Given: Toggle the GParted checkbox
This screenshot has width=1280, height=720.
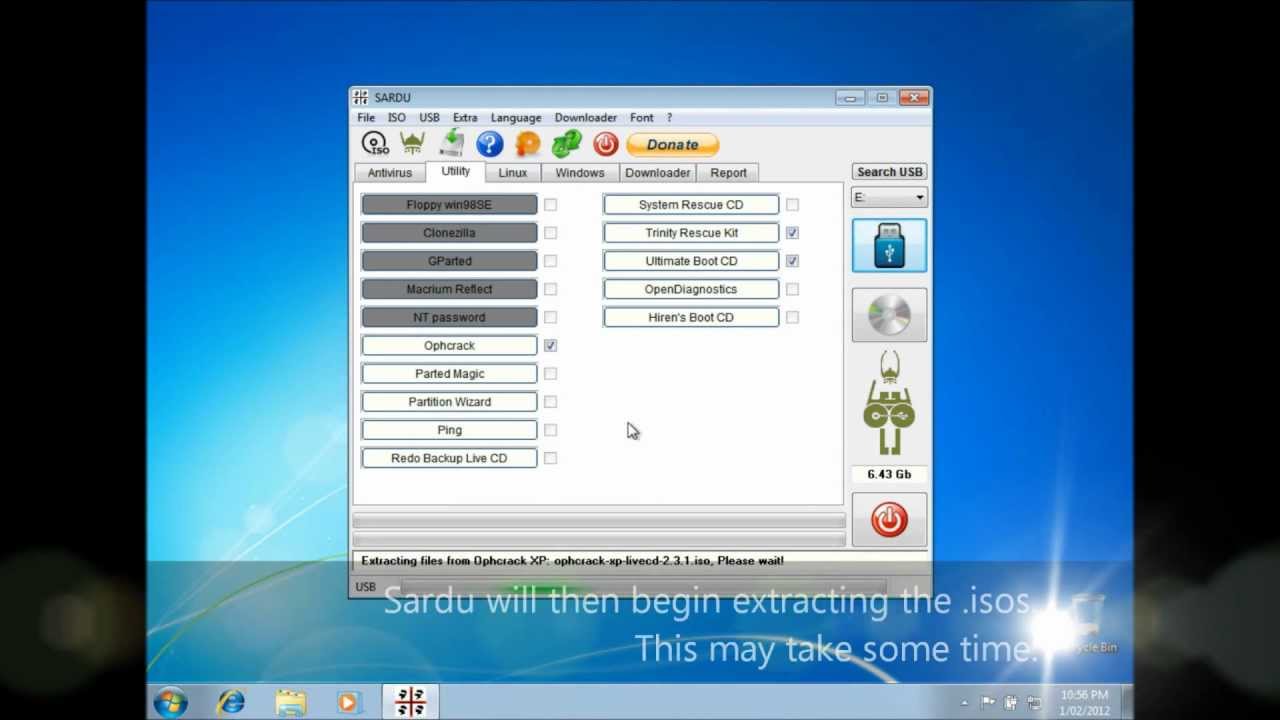Looking at the screenshot, I should [550, 260].
